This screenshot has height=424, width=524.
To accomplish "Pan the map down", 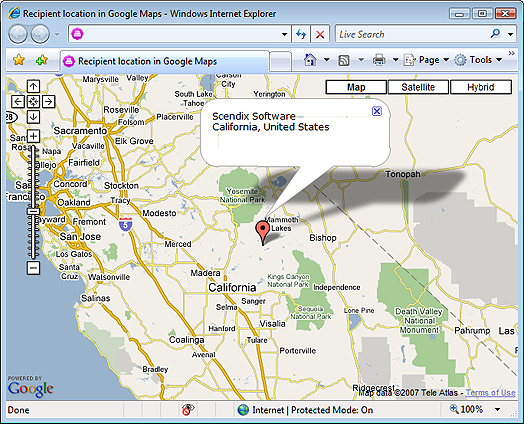I will click(x=33, y=117).
